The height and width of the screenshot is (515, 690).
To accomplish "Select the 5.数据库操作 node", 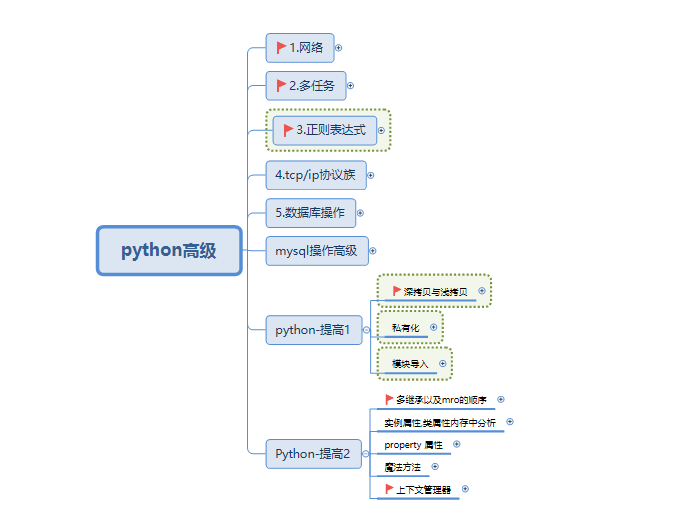I will point(311,213).
